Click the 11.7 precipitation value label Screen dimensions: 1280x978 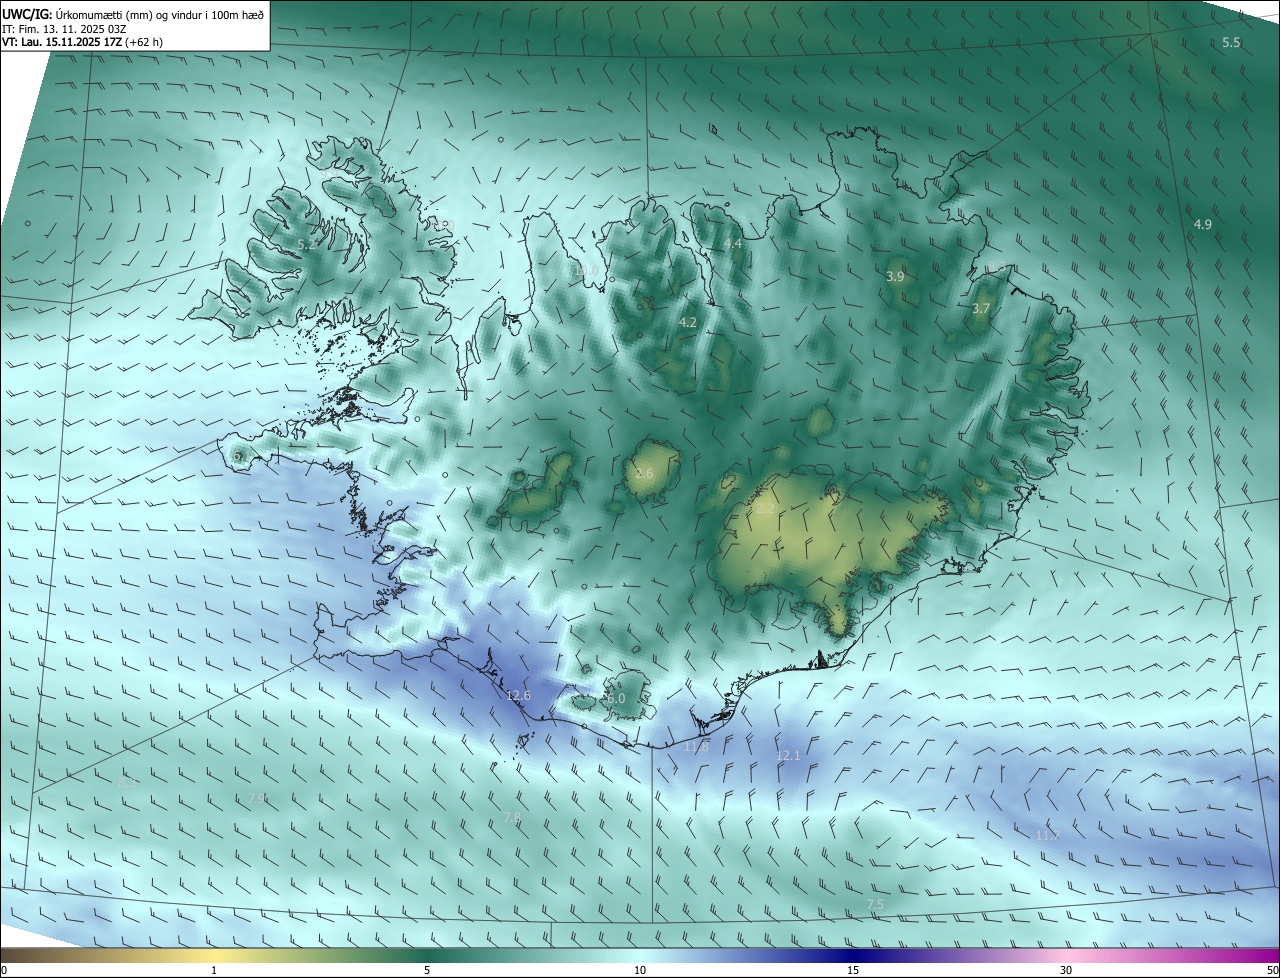point(1047,836)
